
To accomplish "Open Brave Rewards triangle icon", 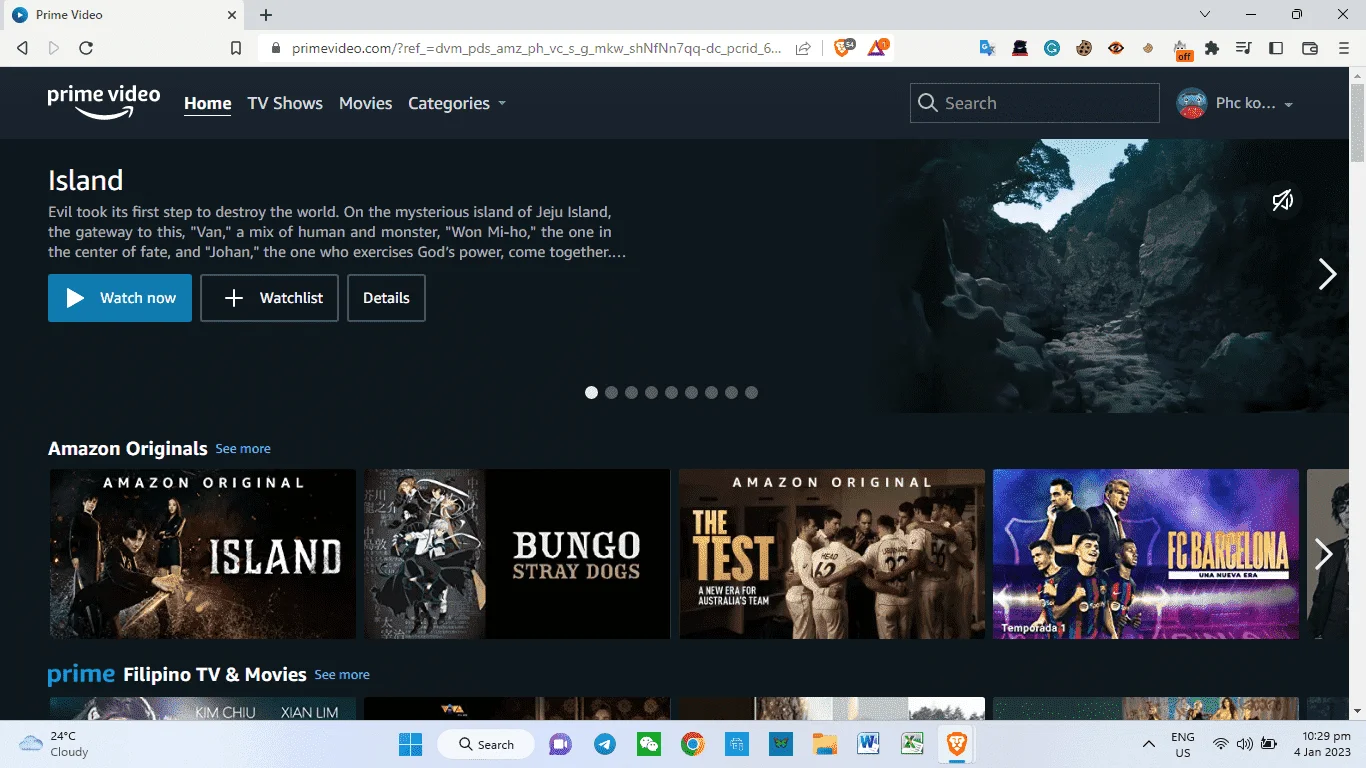I will pos(877,47).
